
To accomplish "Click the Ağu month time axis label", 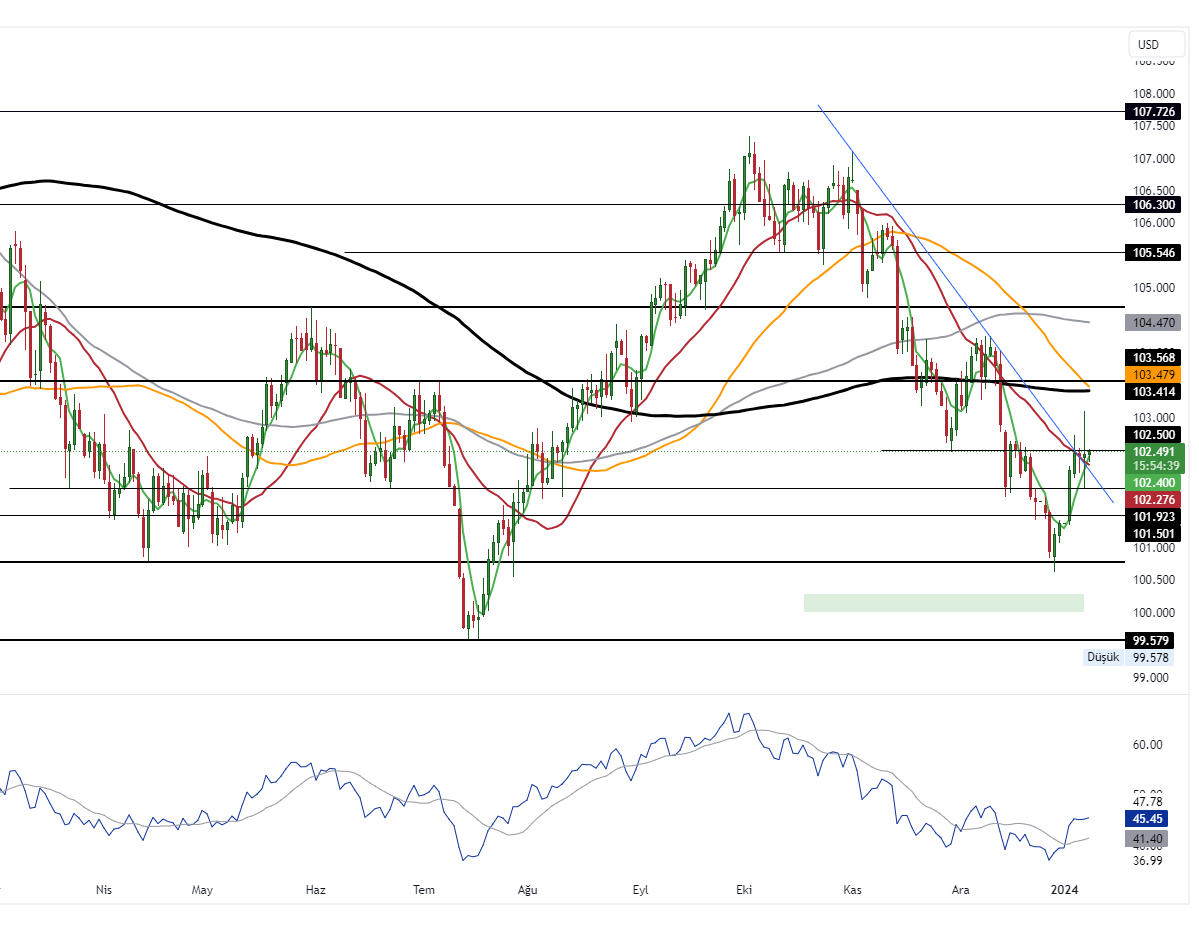I will [x=528, y=889].
